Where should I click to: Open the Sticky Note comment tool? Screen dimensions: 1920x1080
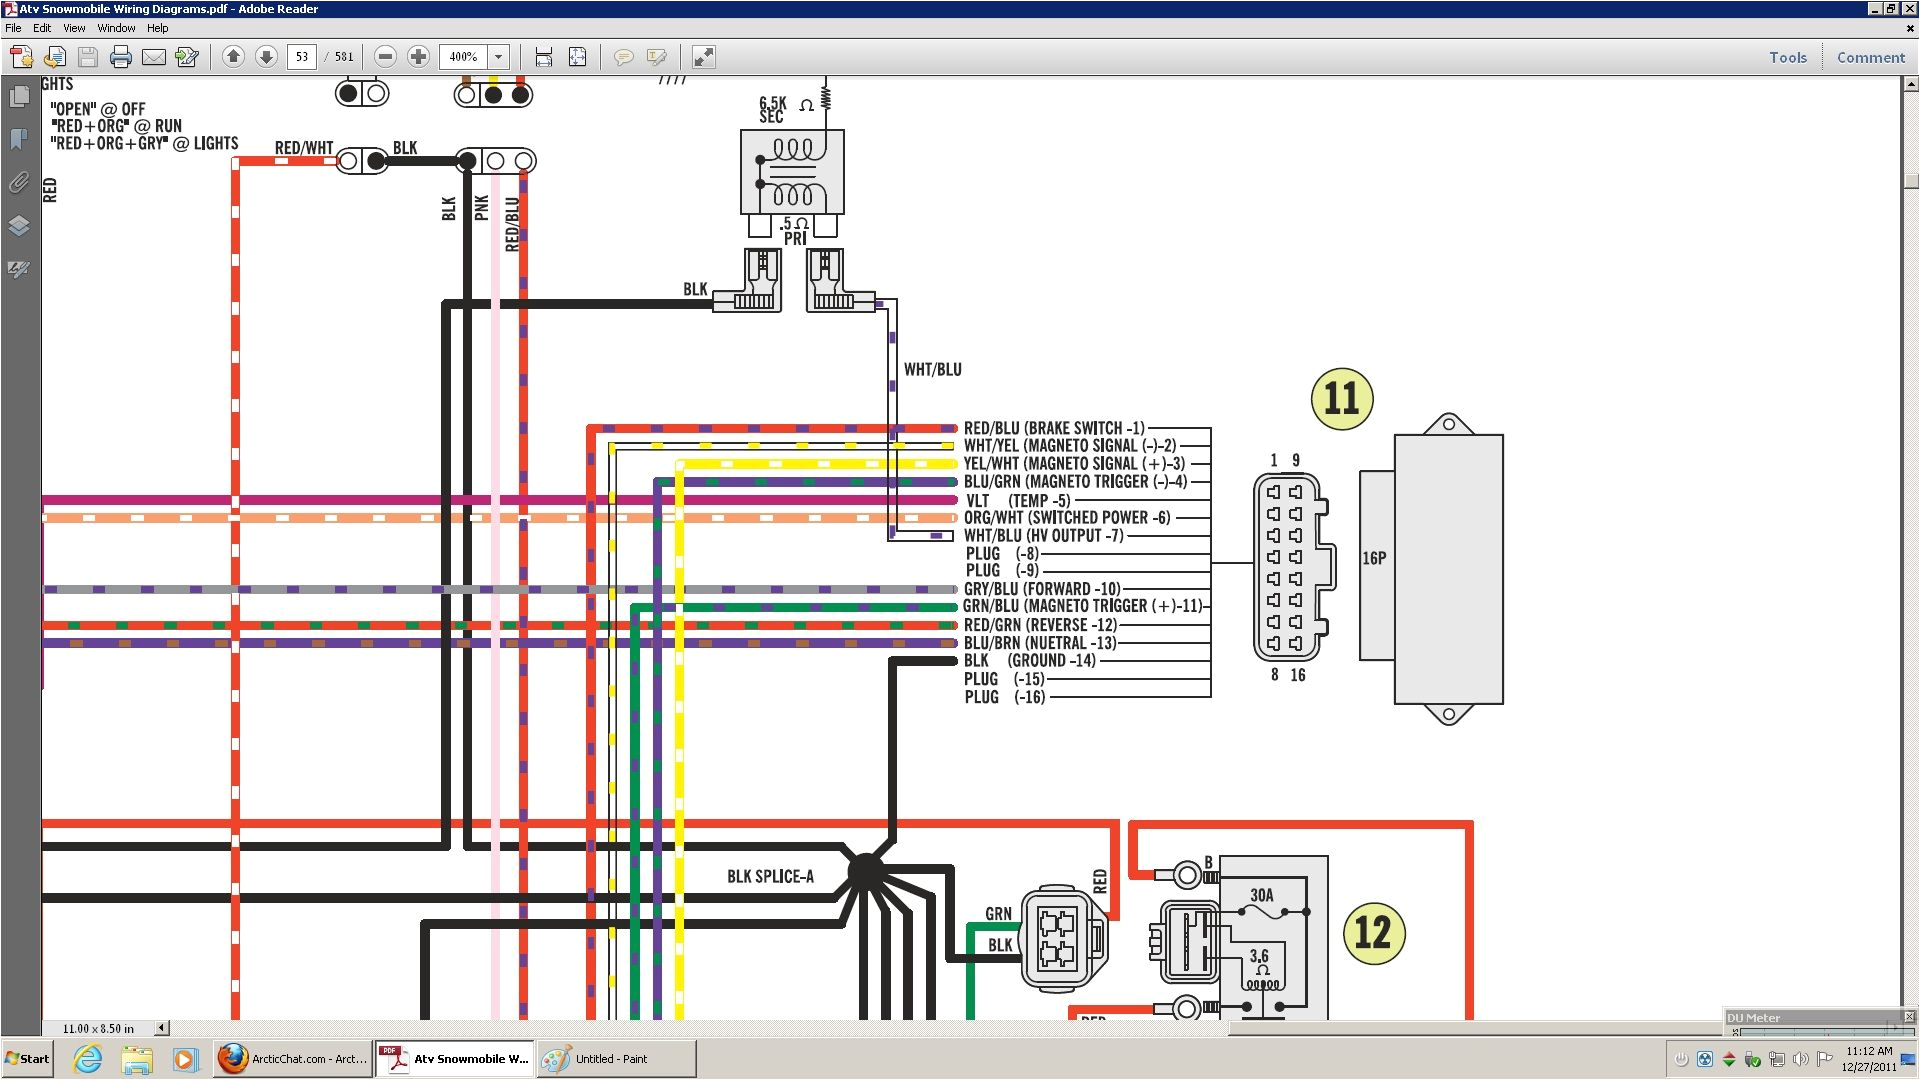tap(623, 57)
